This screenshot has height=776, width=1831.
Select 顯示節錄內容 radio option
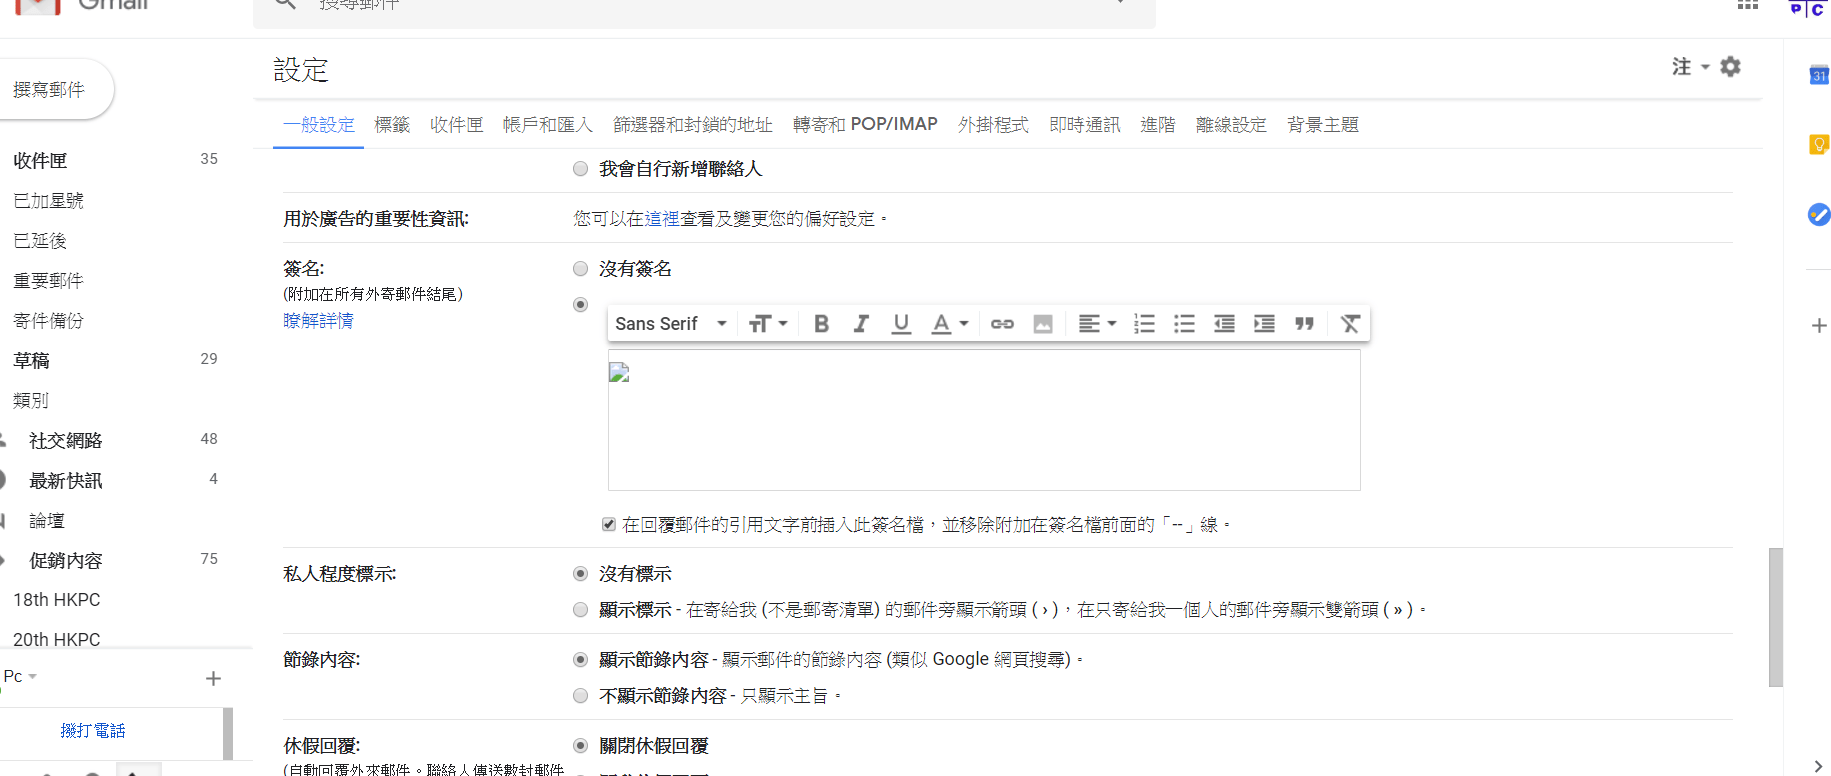580,660
